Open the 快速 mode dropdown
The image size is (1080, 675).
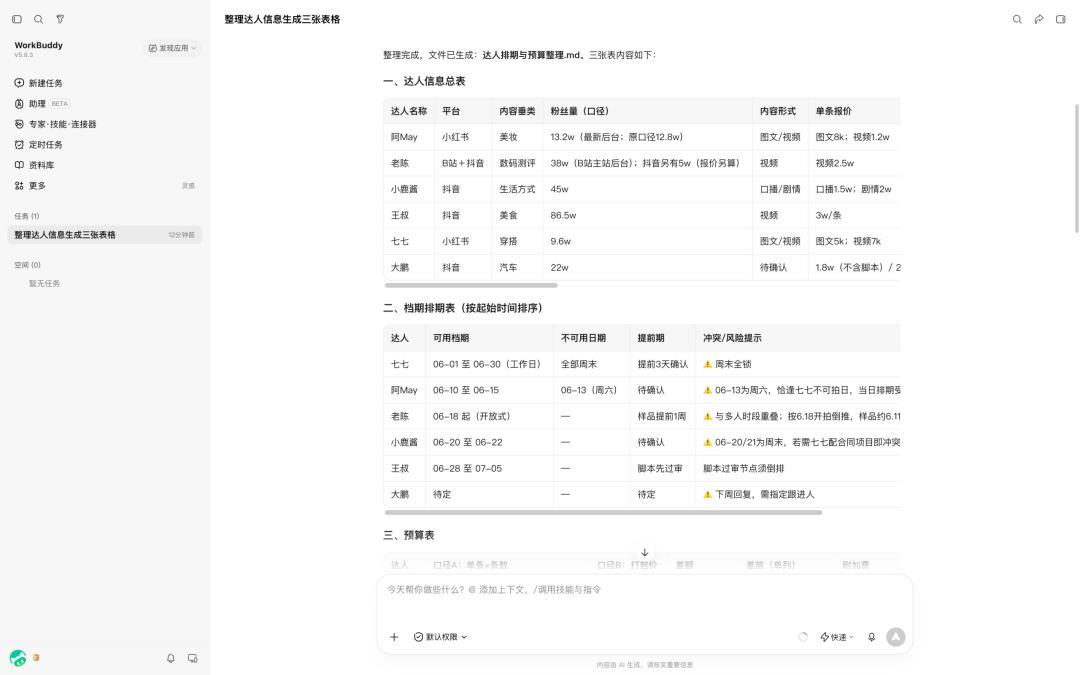837,637
